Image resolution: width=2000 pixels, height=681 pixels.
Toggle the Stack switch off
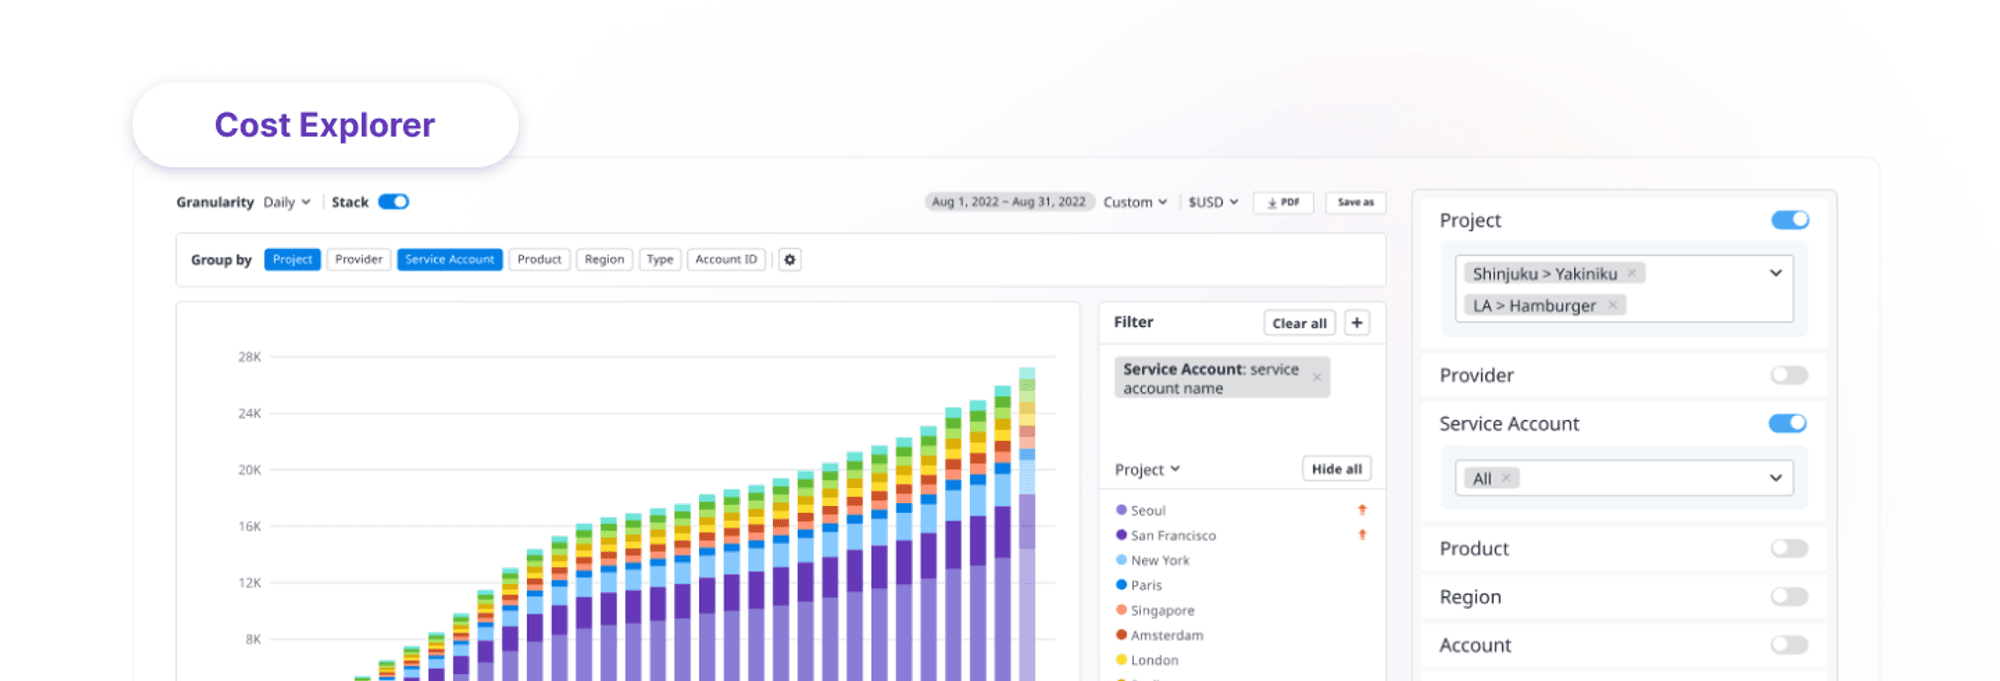(x=393, y=202)
